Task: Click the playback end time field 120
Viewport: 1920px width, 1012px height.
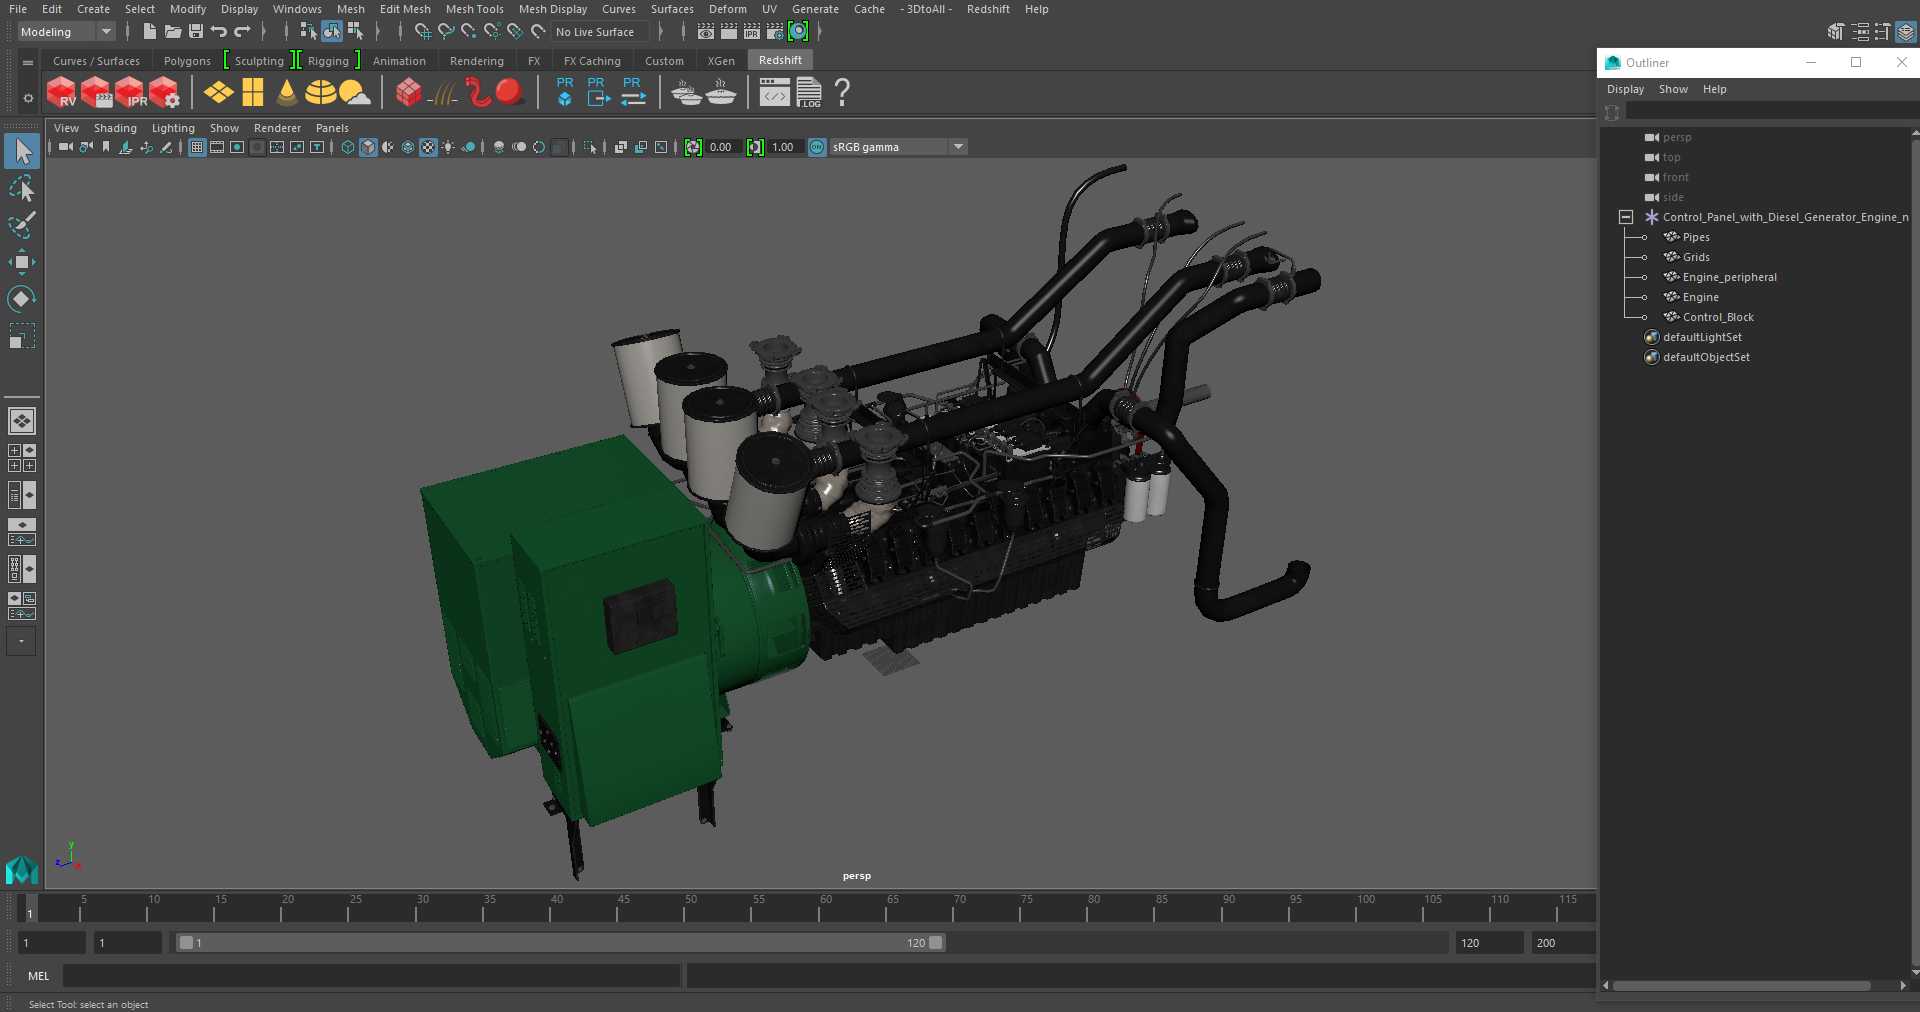Action: click(x=1489, y=943)
